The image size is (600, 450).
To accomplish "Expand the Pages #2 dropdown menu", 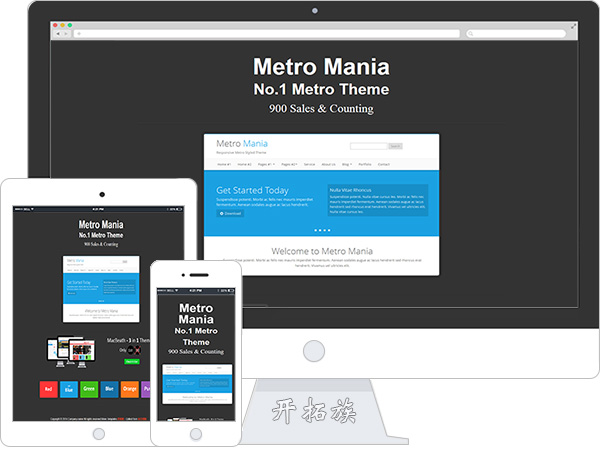I will point(289,164).
